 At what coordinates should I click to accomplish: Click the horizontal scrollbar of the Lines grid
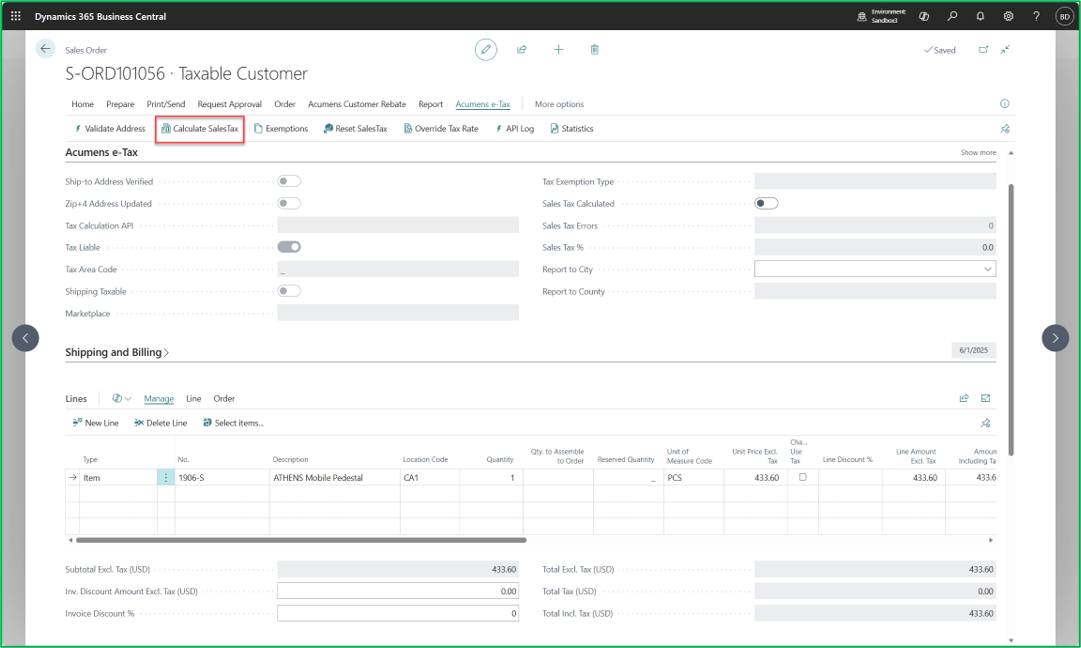click(301, 540)
